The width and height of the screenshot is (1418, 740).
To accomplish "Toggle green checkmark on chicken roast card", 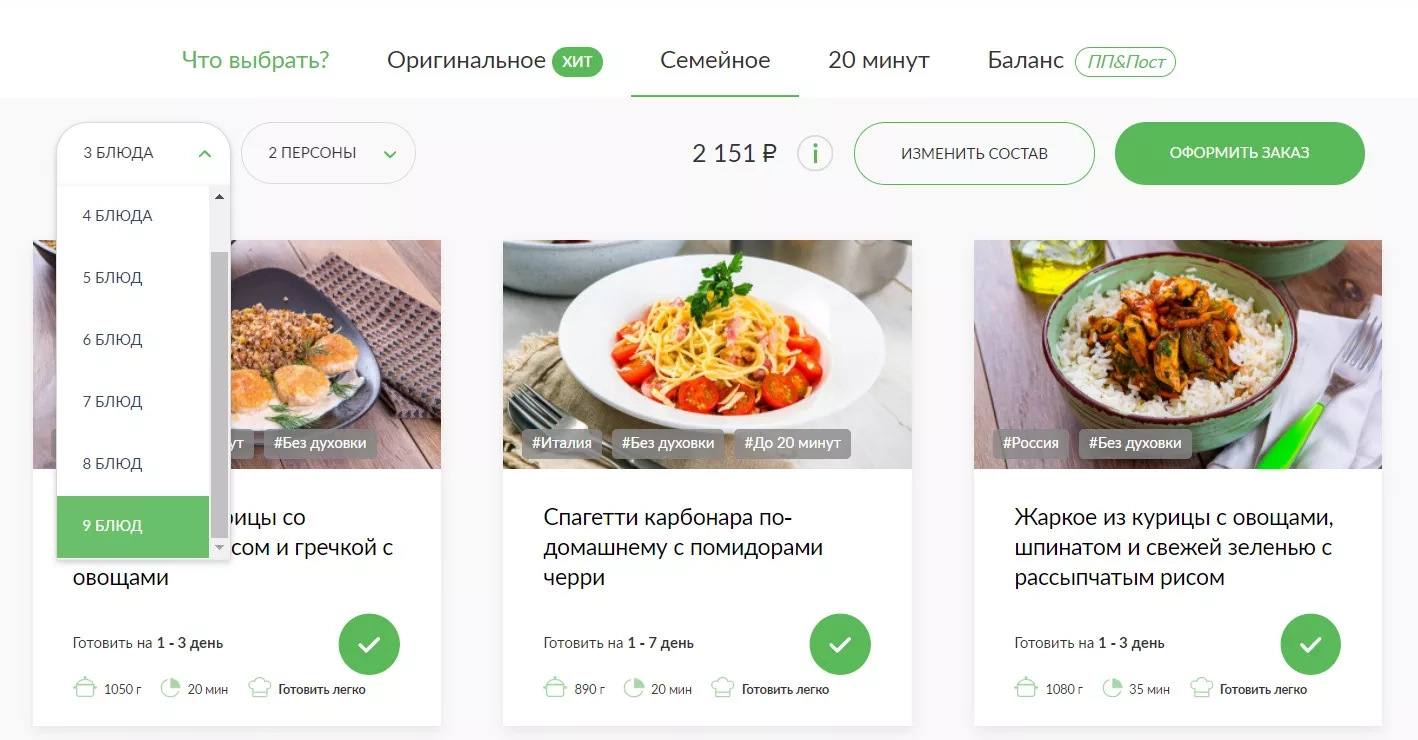I will [x=1311, y=644].
